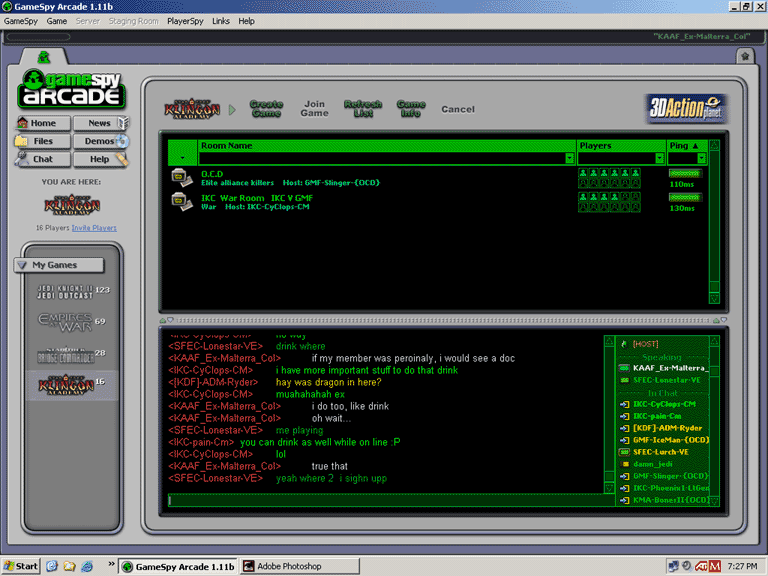Select IKC-CyClops-CM in player list
The width and height of the screenshot is (768, 576).
(664, 404)
